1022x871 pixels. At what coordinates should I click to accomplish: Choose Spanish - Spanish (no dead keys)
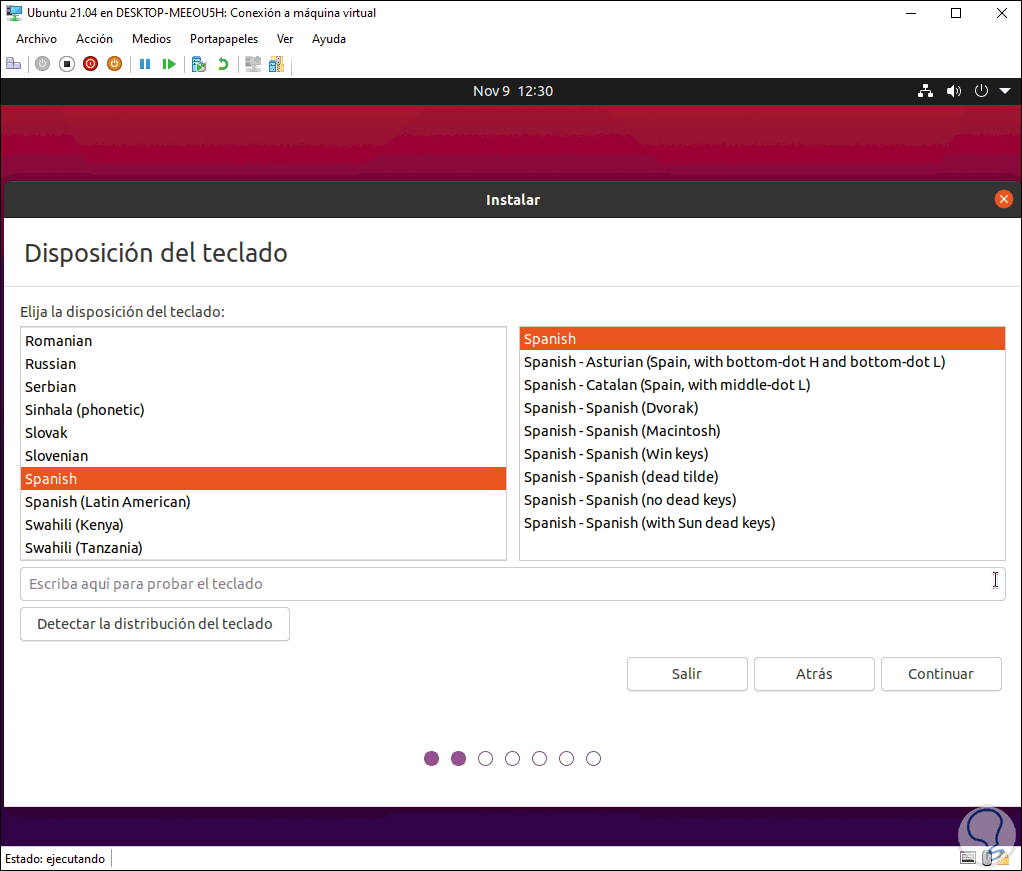click(762, 500)
